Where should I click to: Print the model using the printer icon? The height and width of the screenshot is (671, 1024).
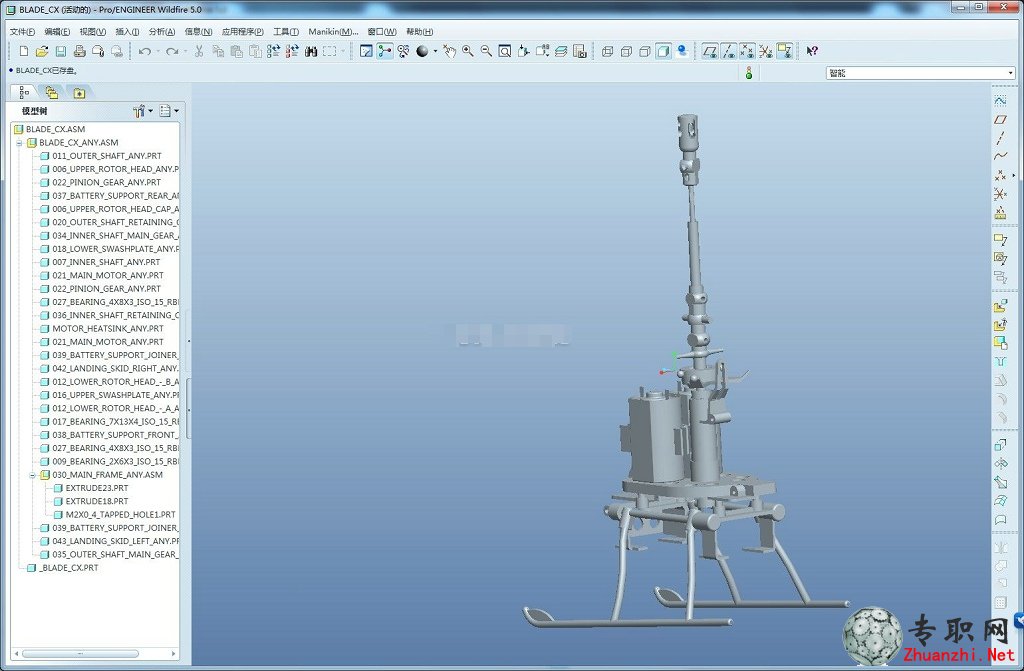click(80, 51)
